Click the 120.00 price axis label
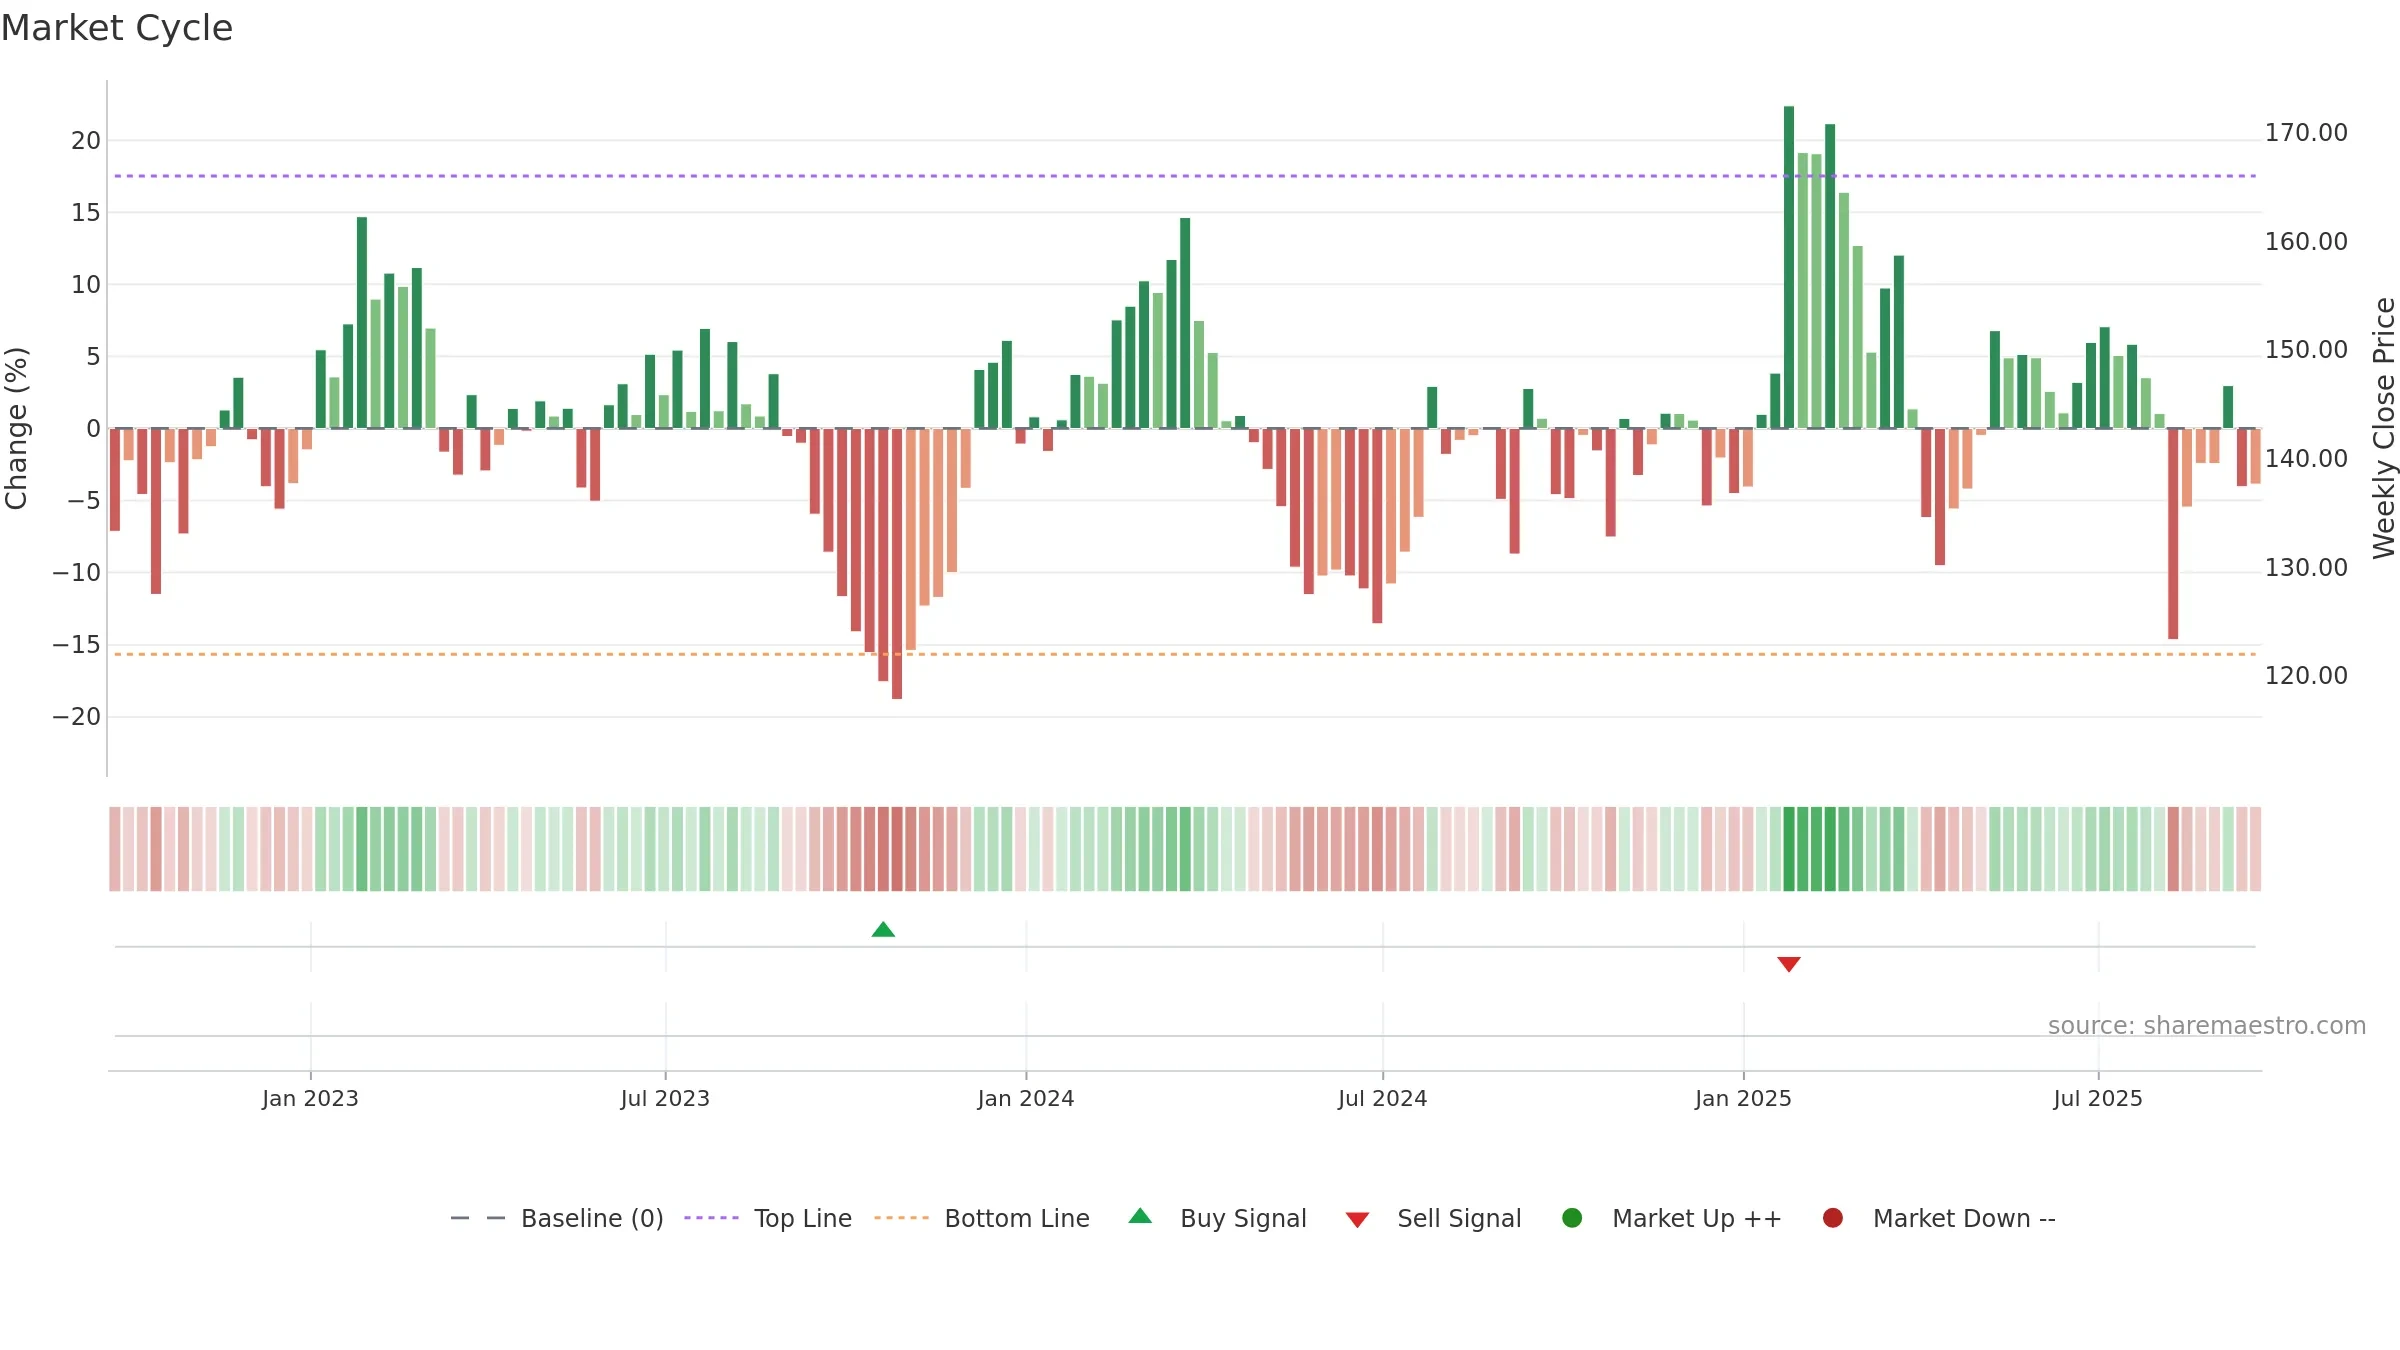 point(2306,676)
